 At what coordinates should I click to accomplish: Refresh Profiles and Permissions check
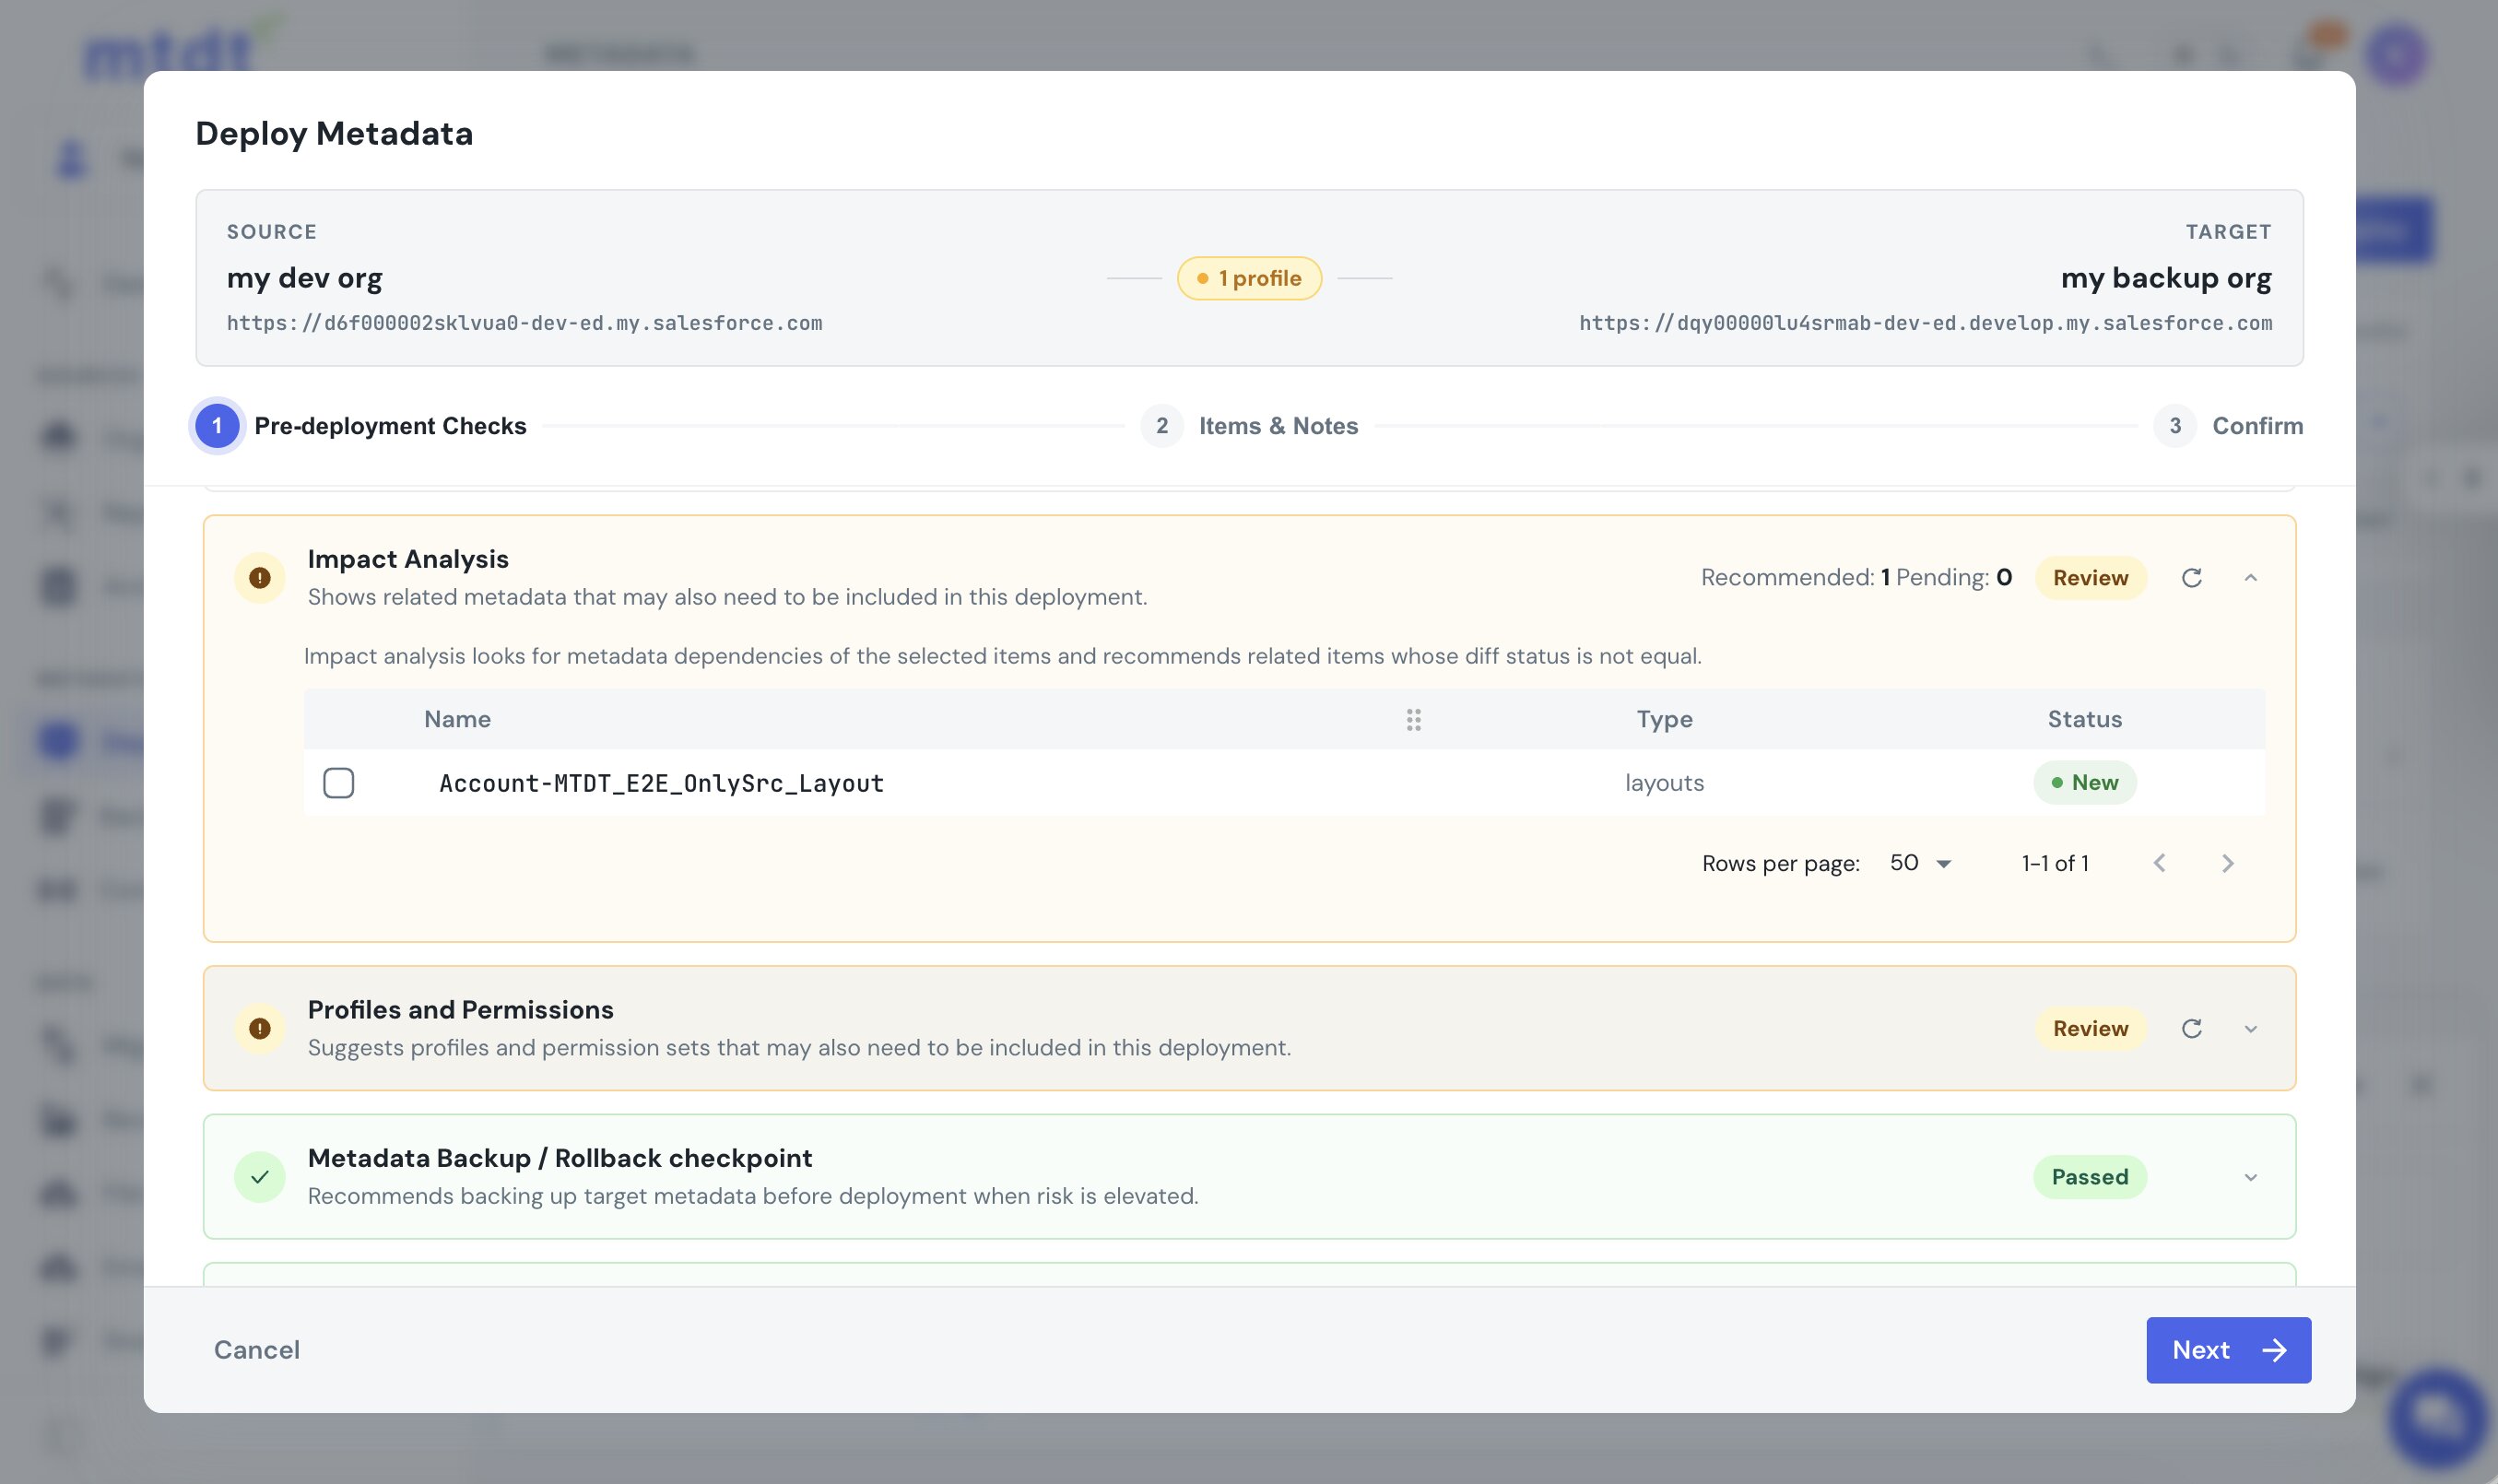coord(2191,1028)
